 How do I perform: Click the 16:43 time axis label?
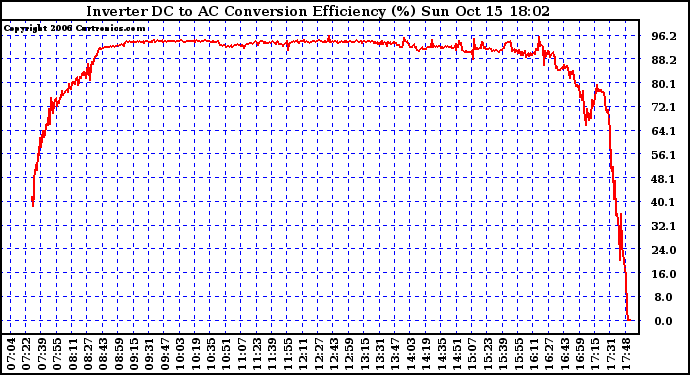click(x=564, y=354)
